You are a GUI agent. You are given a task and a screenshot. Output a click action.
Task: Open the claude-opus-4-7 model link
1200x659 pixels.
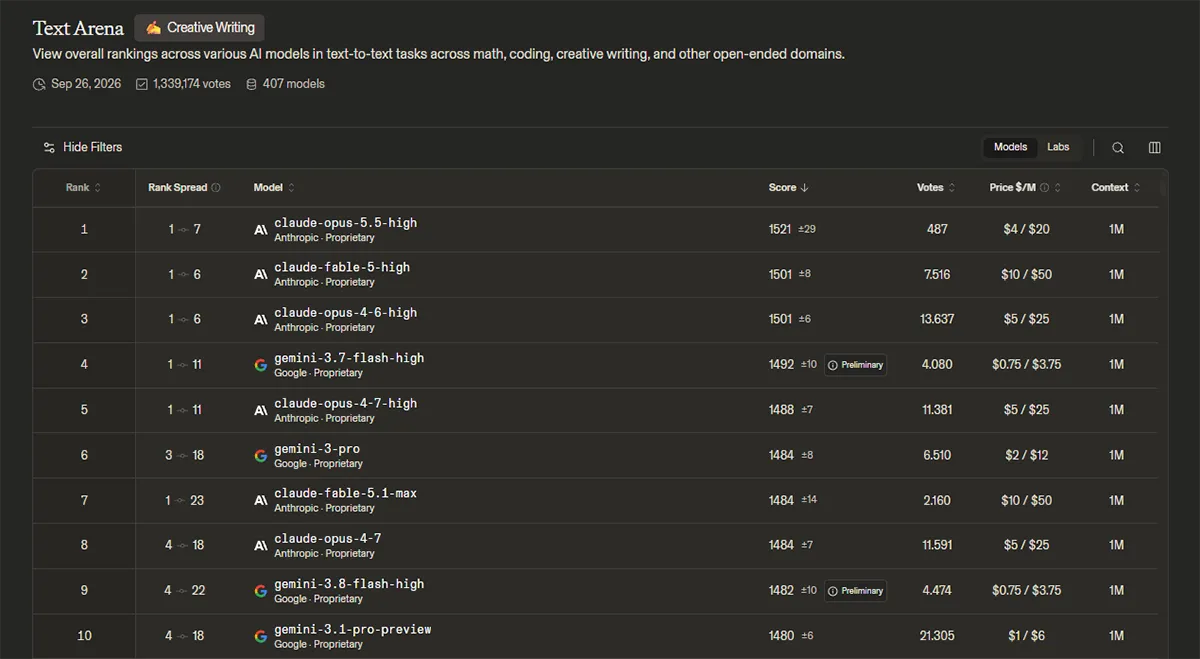tap(327, 539)
